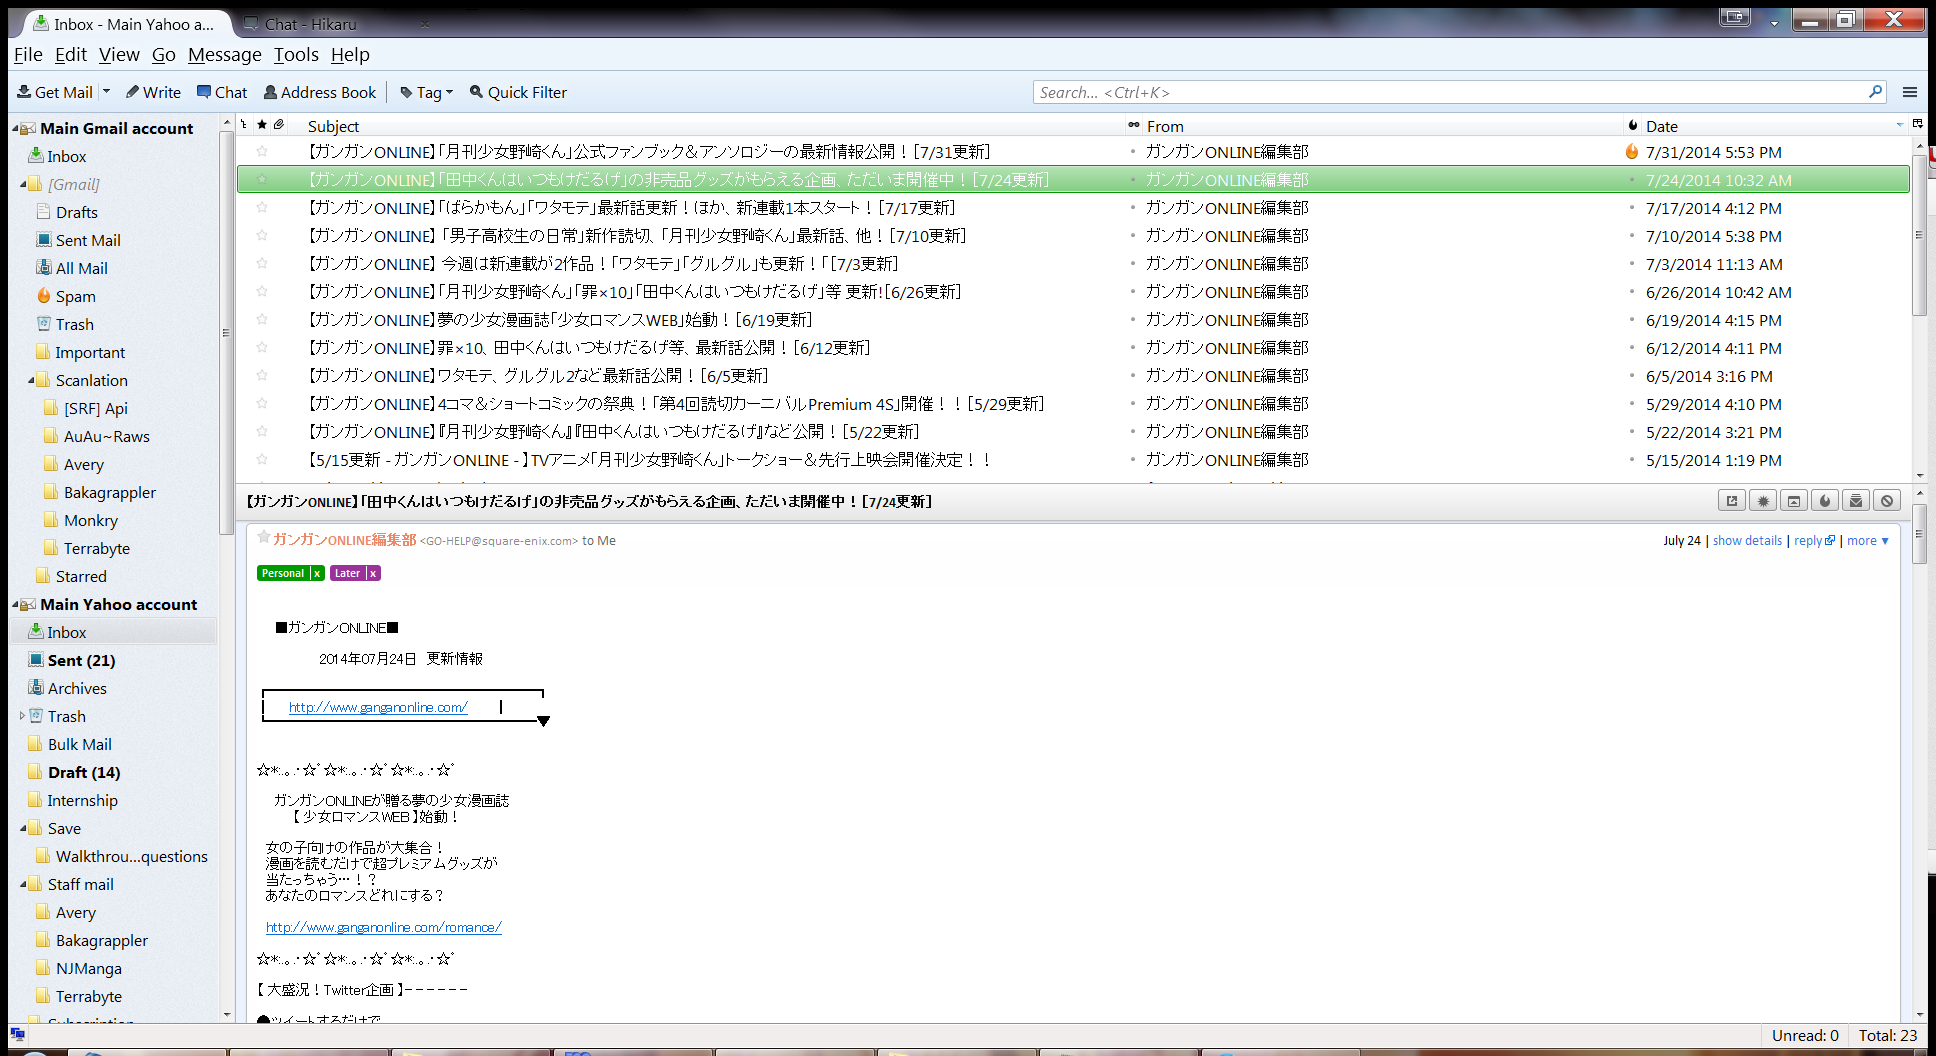1936x1056 pixels.
Task: Click the 'show details' link
Action: click(x=1747, y=541)
